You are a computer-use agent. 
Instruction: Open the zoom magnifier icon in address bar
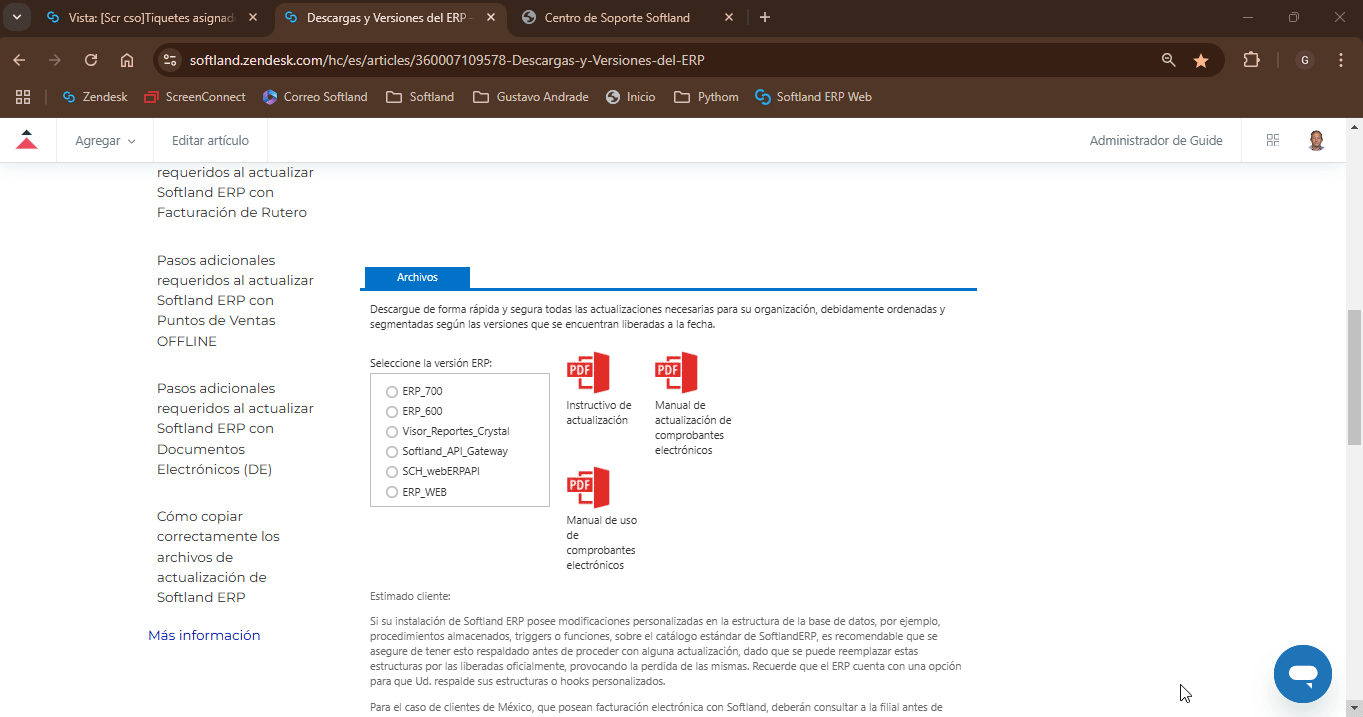[1168, 60]
